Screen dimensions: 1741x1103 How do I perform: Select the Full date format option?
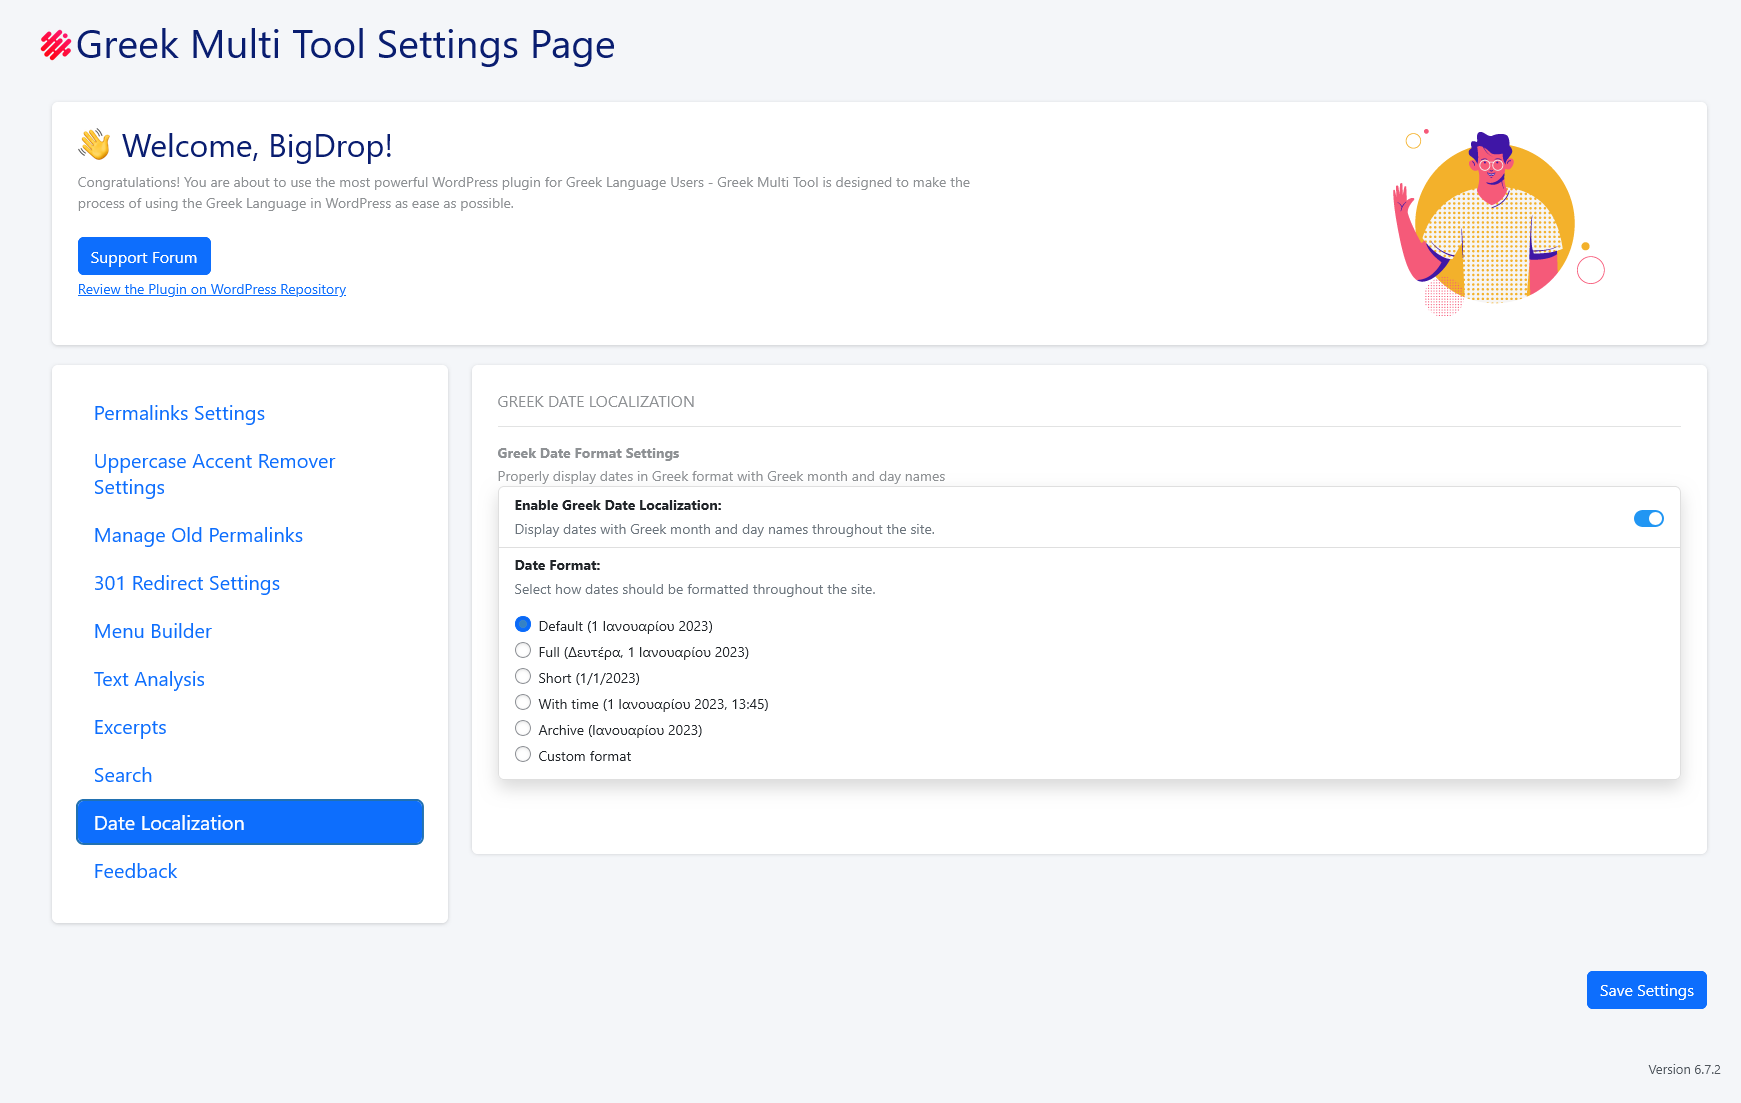pyautogui.click(x=523, y=650)
